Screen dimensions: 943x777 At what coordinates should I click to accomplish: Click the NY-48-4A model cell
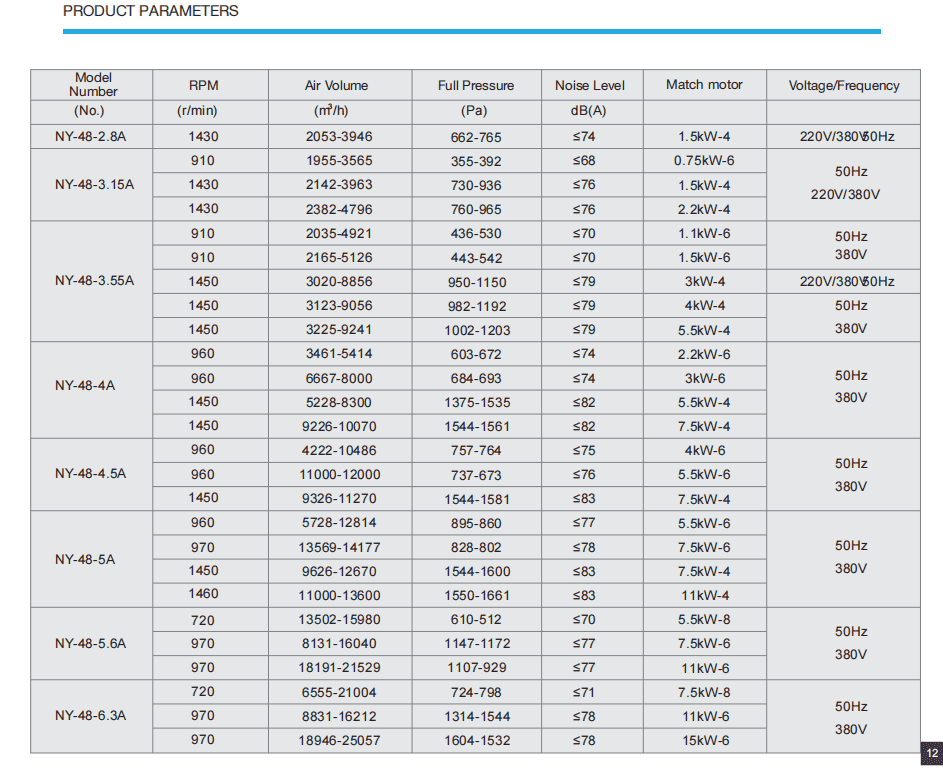pyautogui.click(x=91, y=390)
